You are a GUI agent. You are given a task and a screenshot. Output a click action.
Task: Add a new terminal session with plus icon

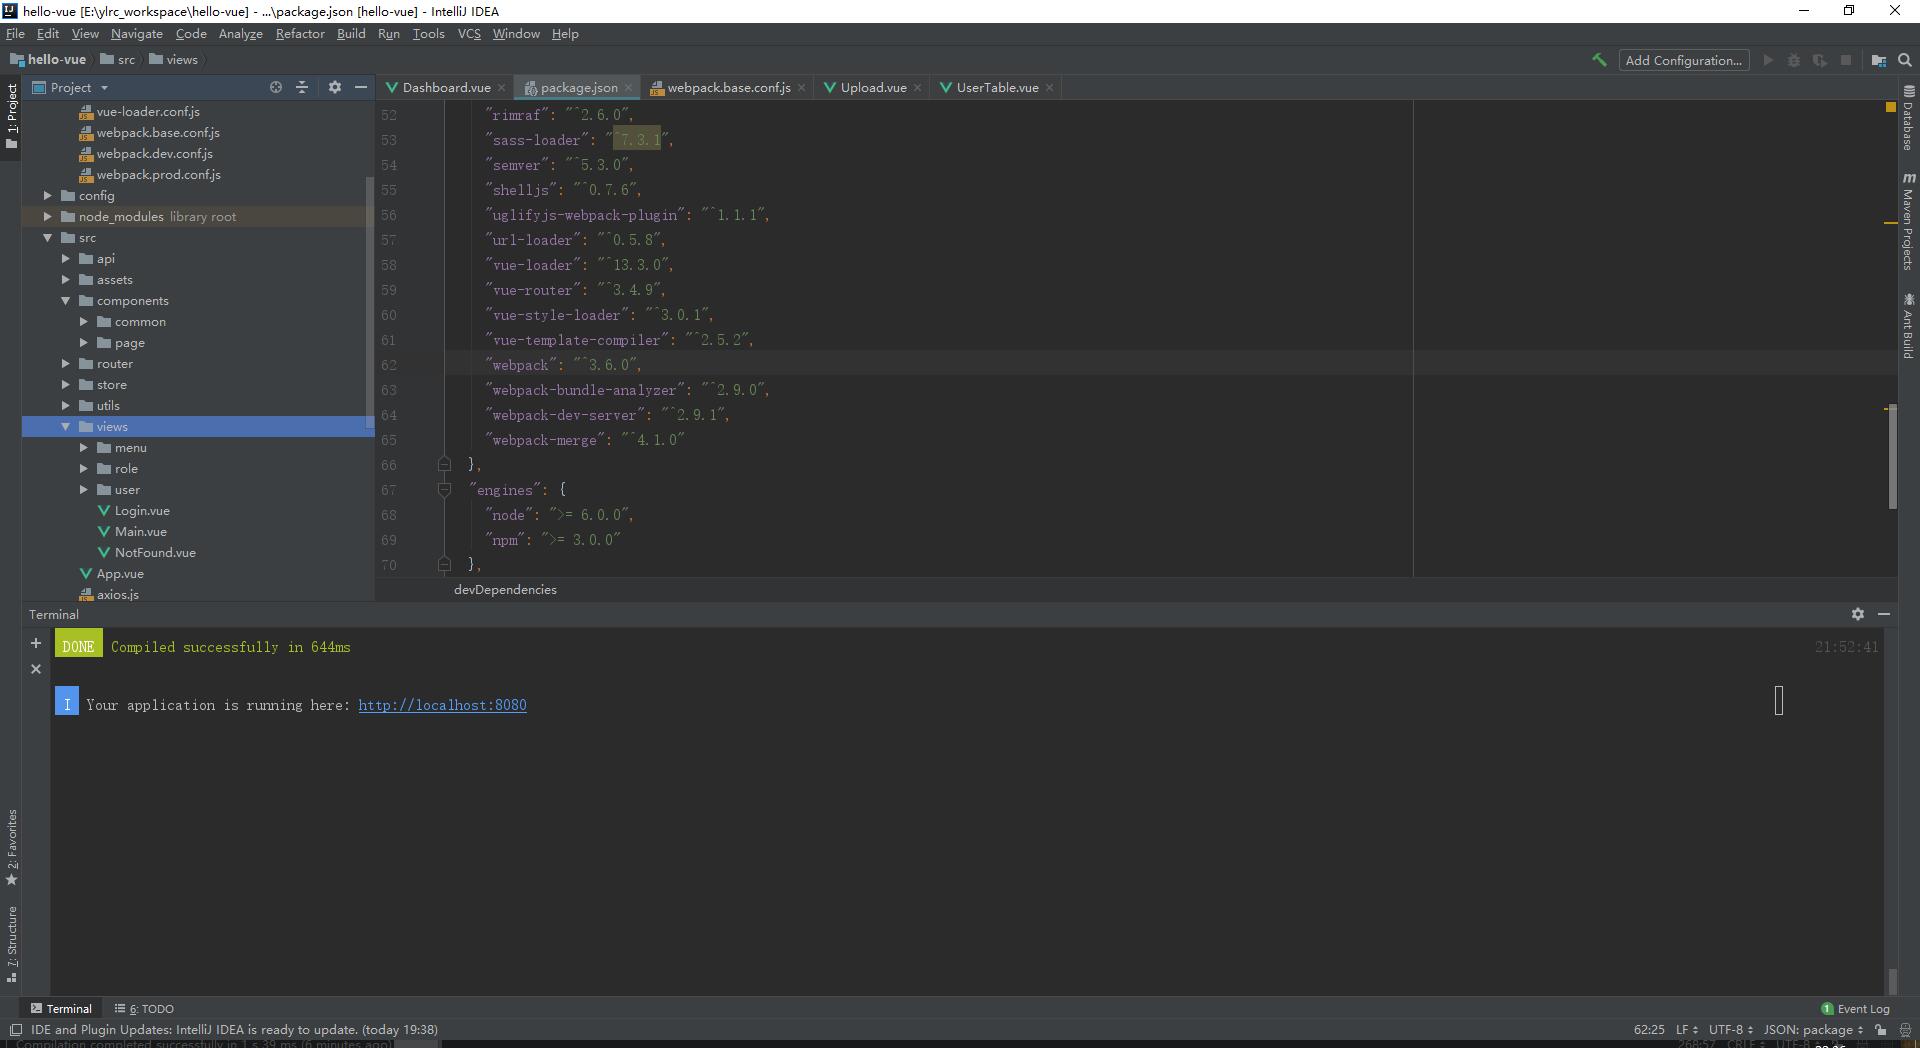click(36, 643)
